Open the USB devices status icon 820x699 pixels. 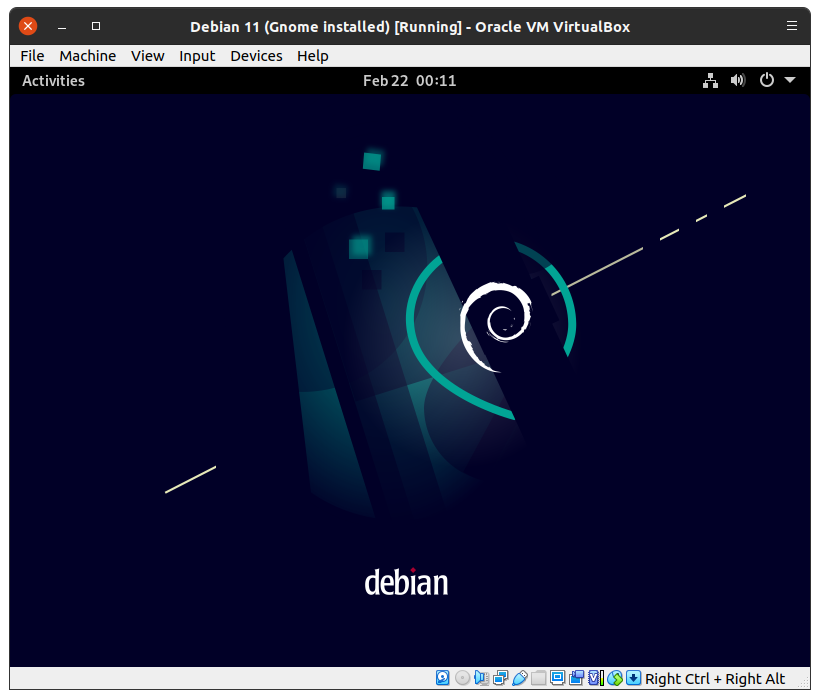pyautogui.click(x=519, y=678)
